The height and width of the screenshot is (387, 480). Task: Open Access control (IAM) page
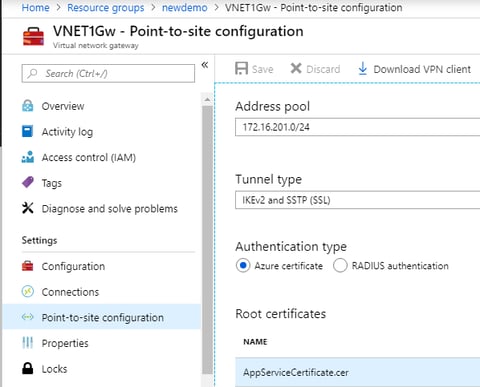click(89, 157)
